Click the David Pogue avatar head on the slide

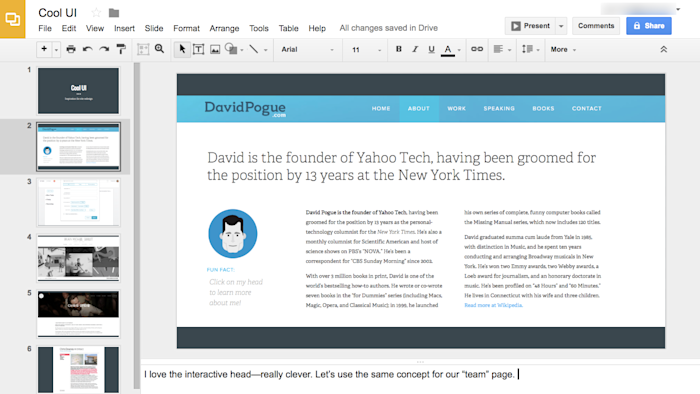(233, 233)
